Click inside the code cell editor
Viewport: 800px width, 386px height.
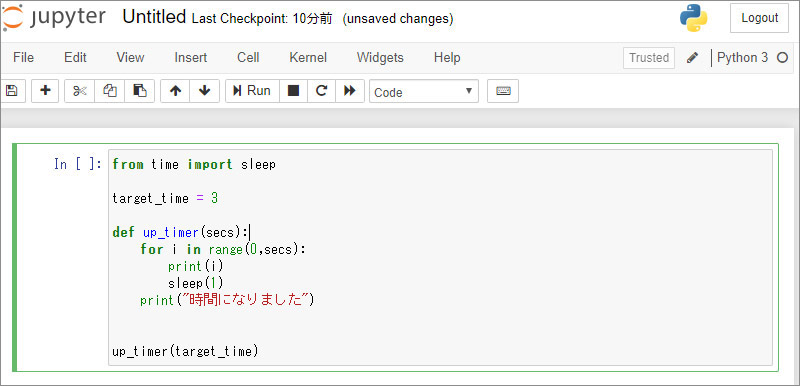click(x=440, y=258)
